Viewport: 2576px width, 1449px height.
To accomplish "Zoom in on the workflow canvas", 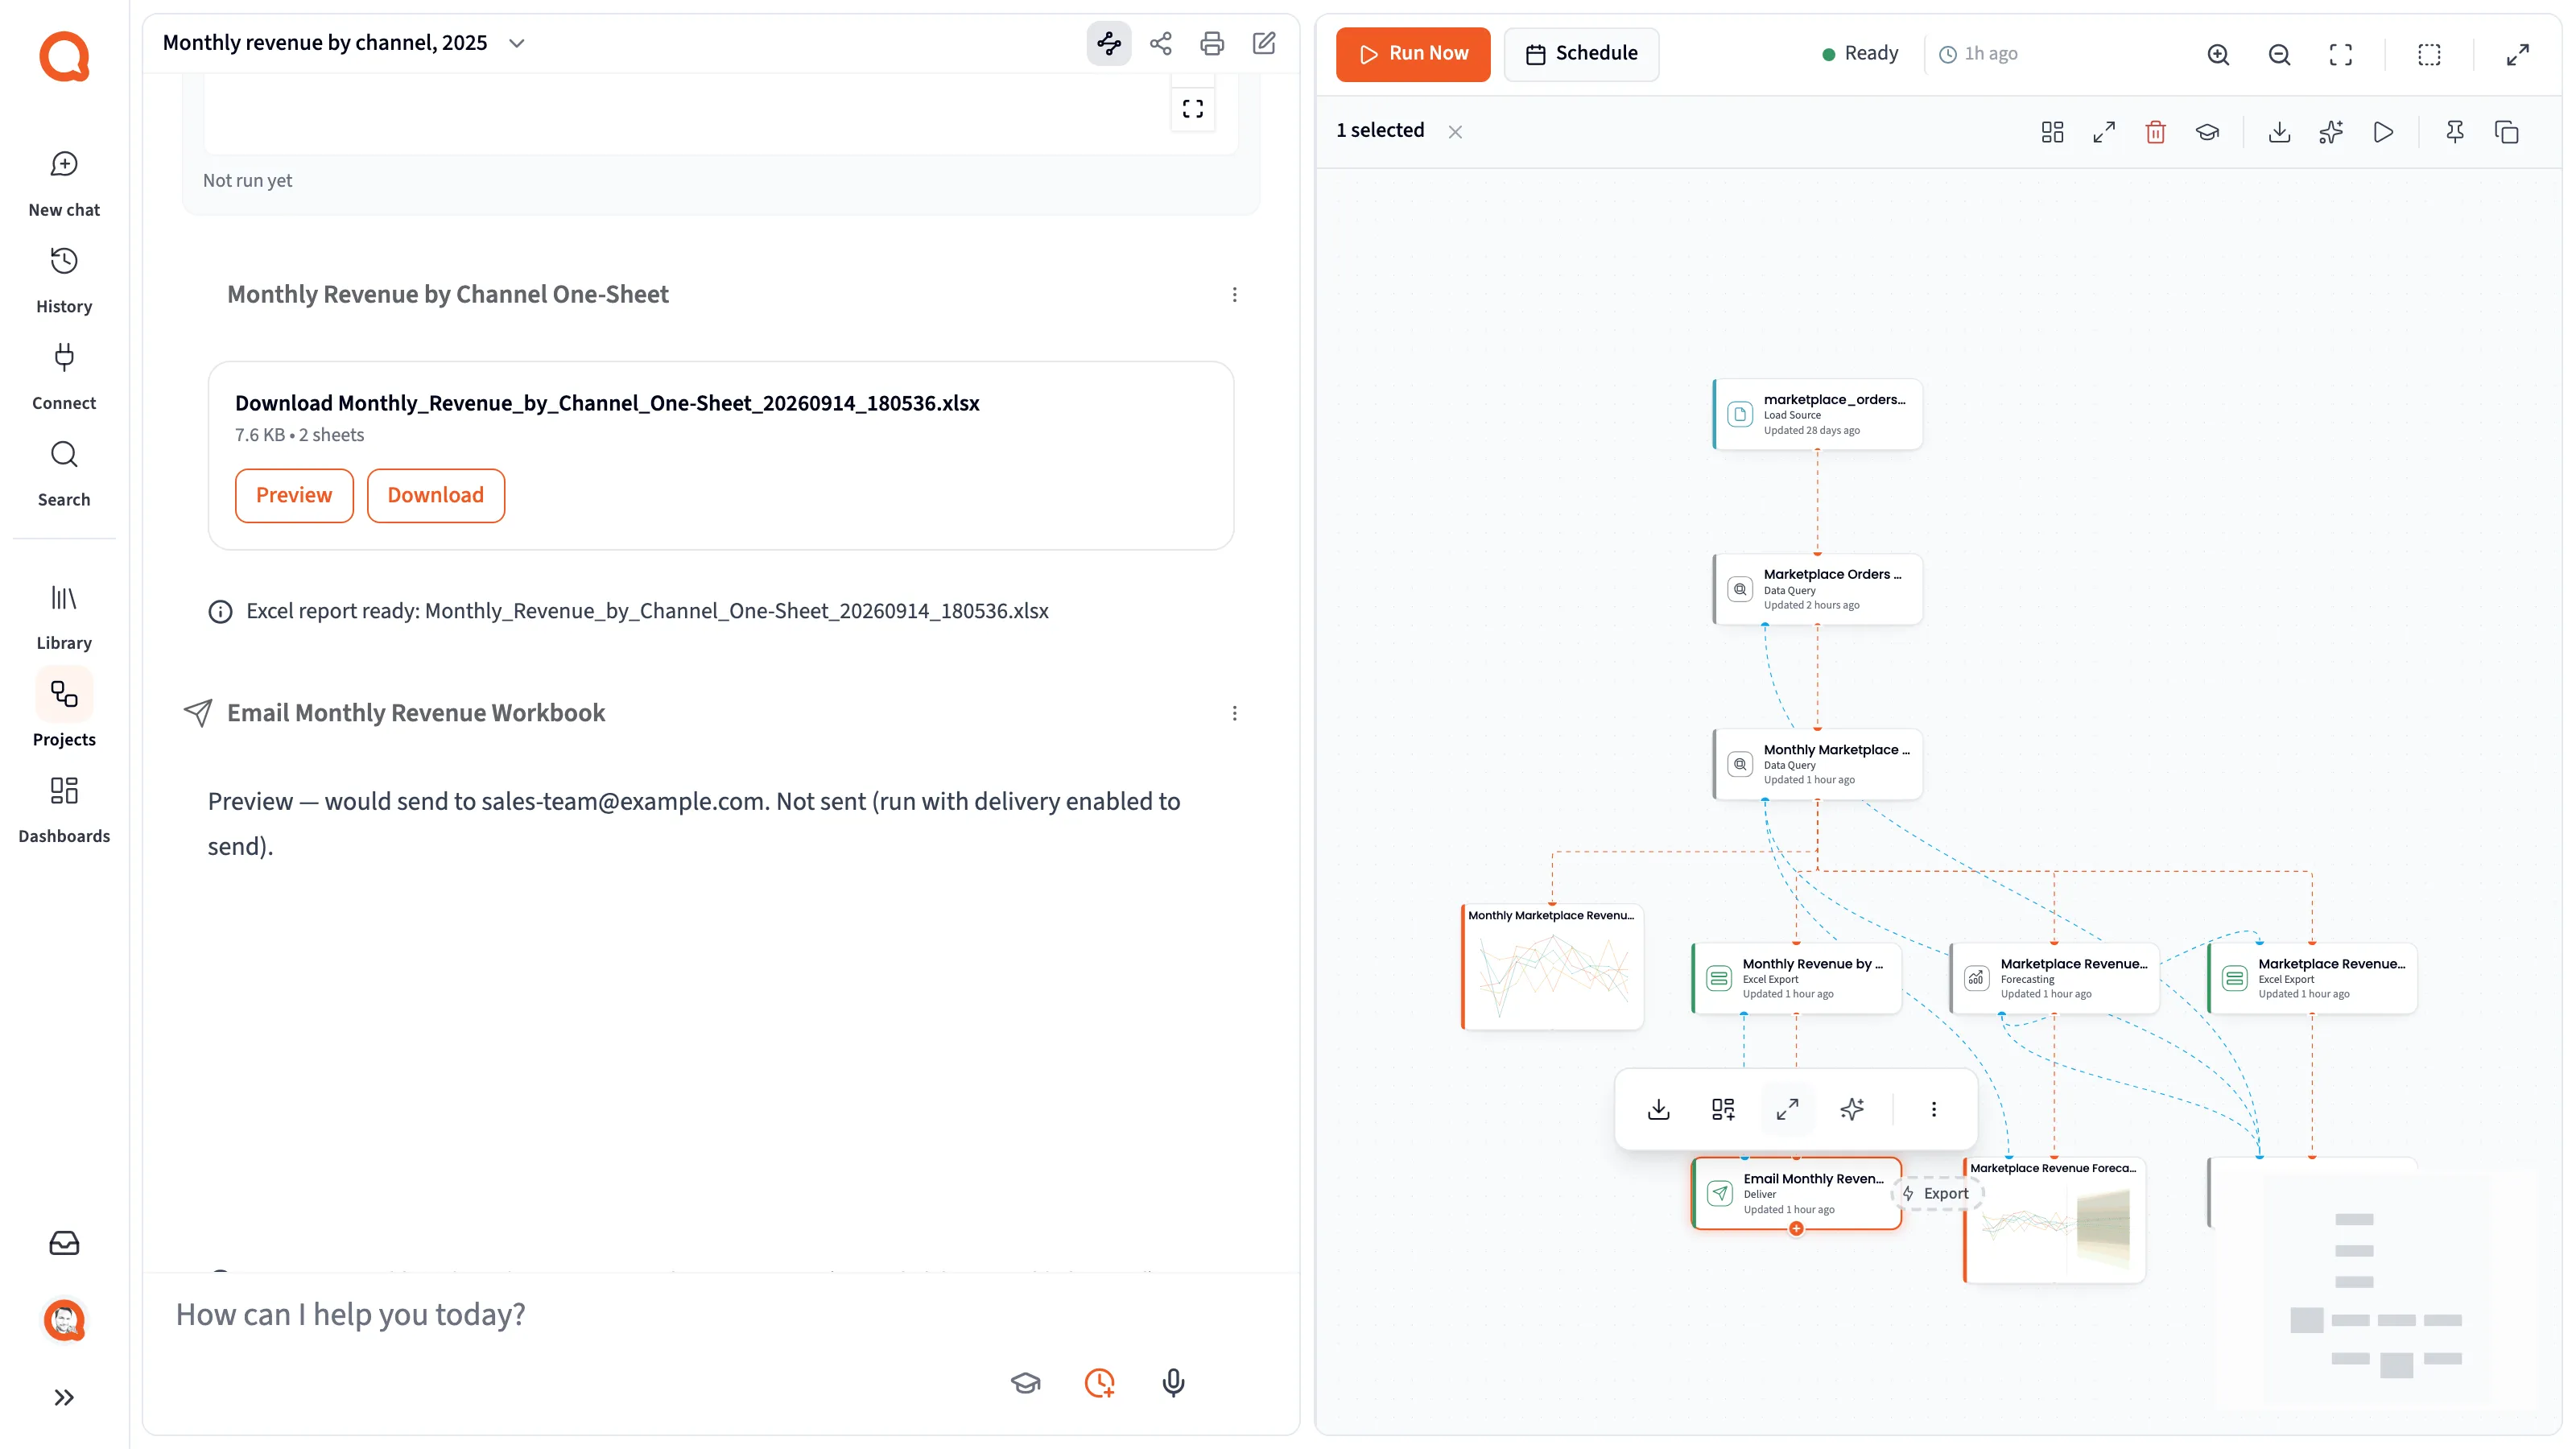I will tap(2218, 54).
